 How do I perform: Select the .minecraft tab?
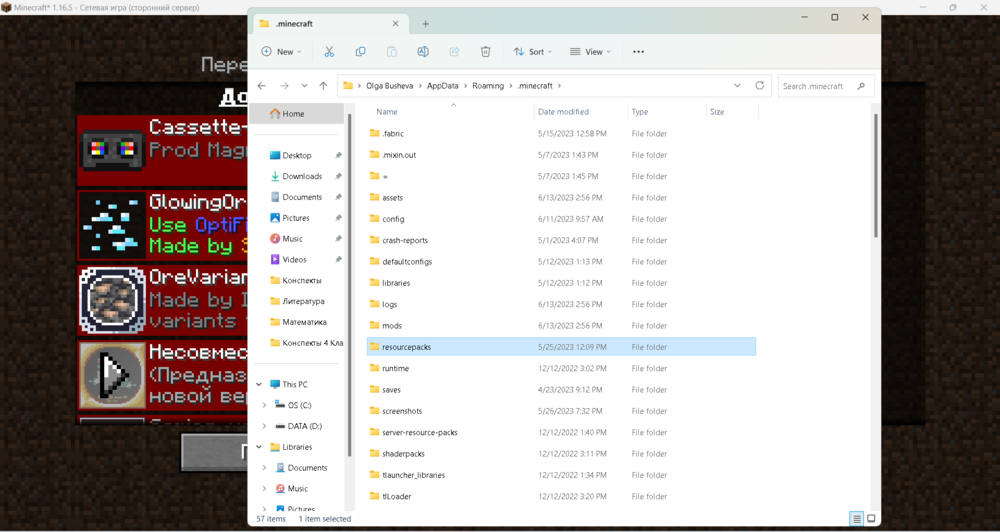point(330,24)
